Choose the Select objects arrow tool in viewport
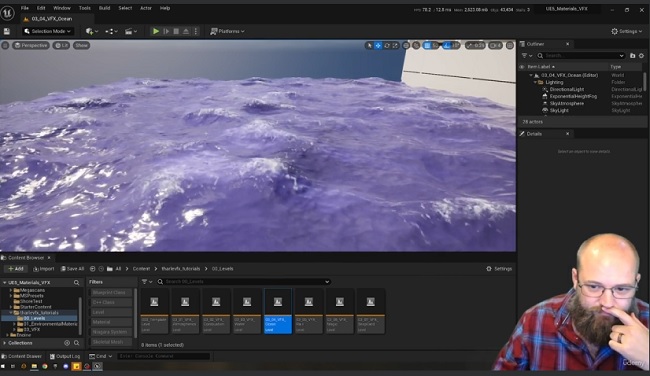The image size is (650, 376). coord(369,45)
